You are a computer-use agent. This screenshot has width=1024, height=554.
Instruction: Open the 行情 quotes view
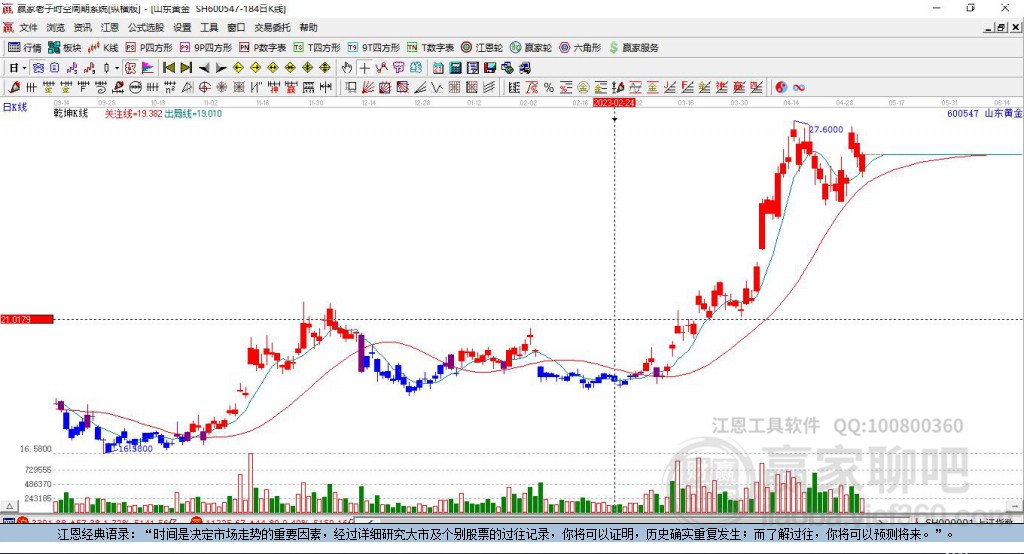pos(24,48)
